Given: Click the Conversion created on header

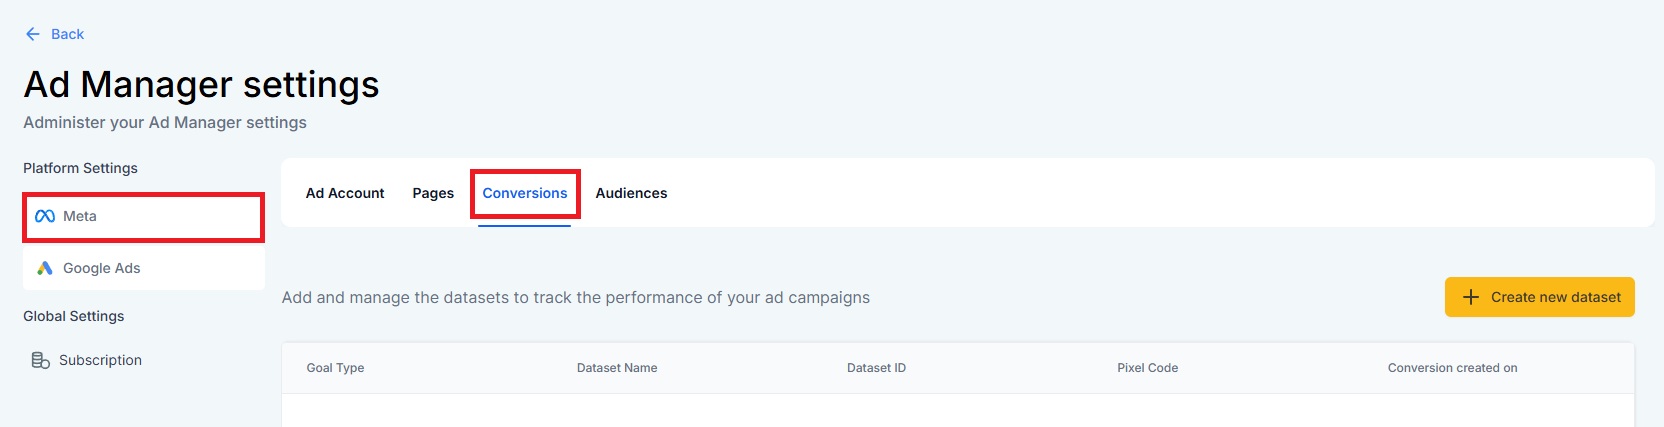Looking at the screenshot, I should click(x=1452, y=368).
